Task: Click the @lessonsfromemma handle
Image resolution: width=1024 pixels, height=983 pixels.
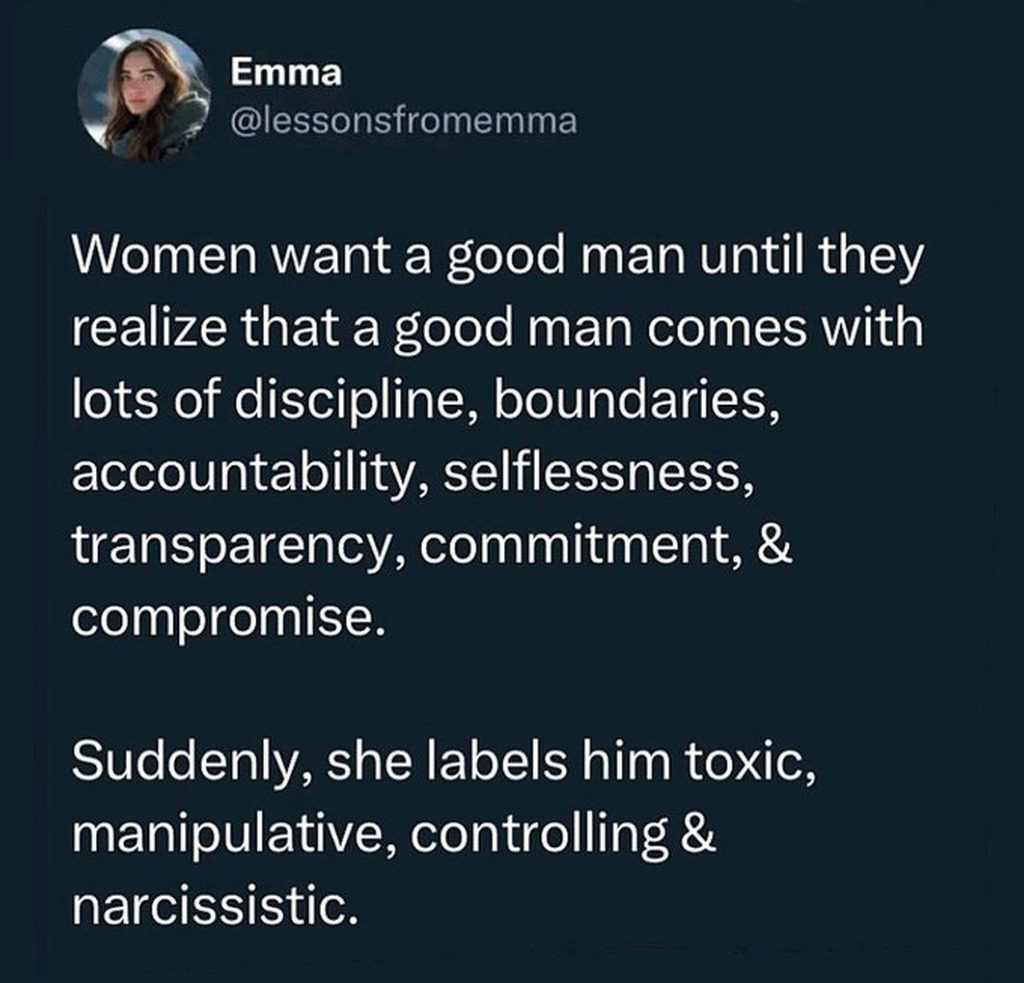Action: click(403, 123)
